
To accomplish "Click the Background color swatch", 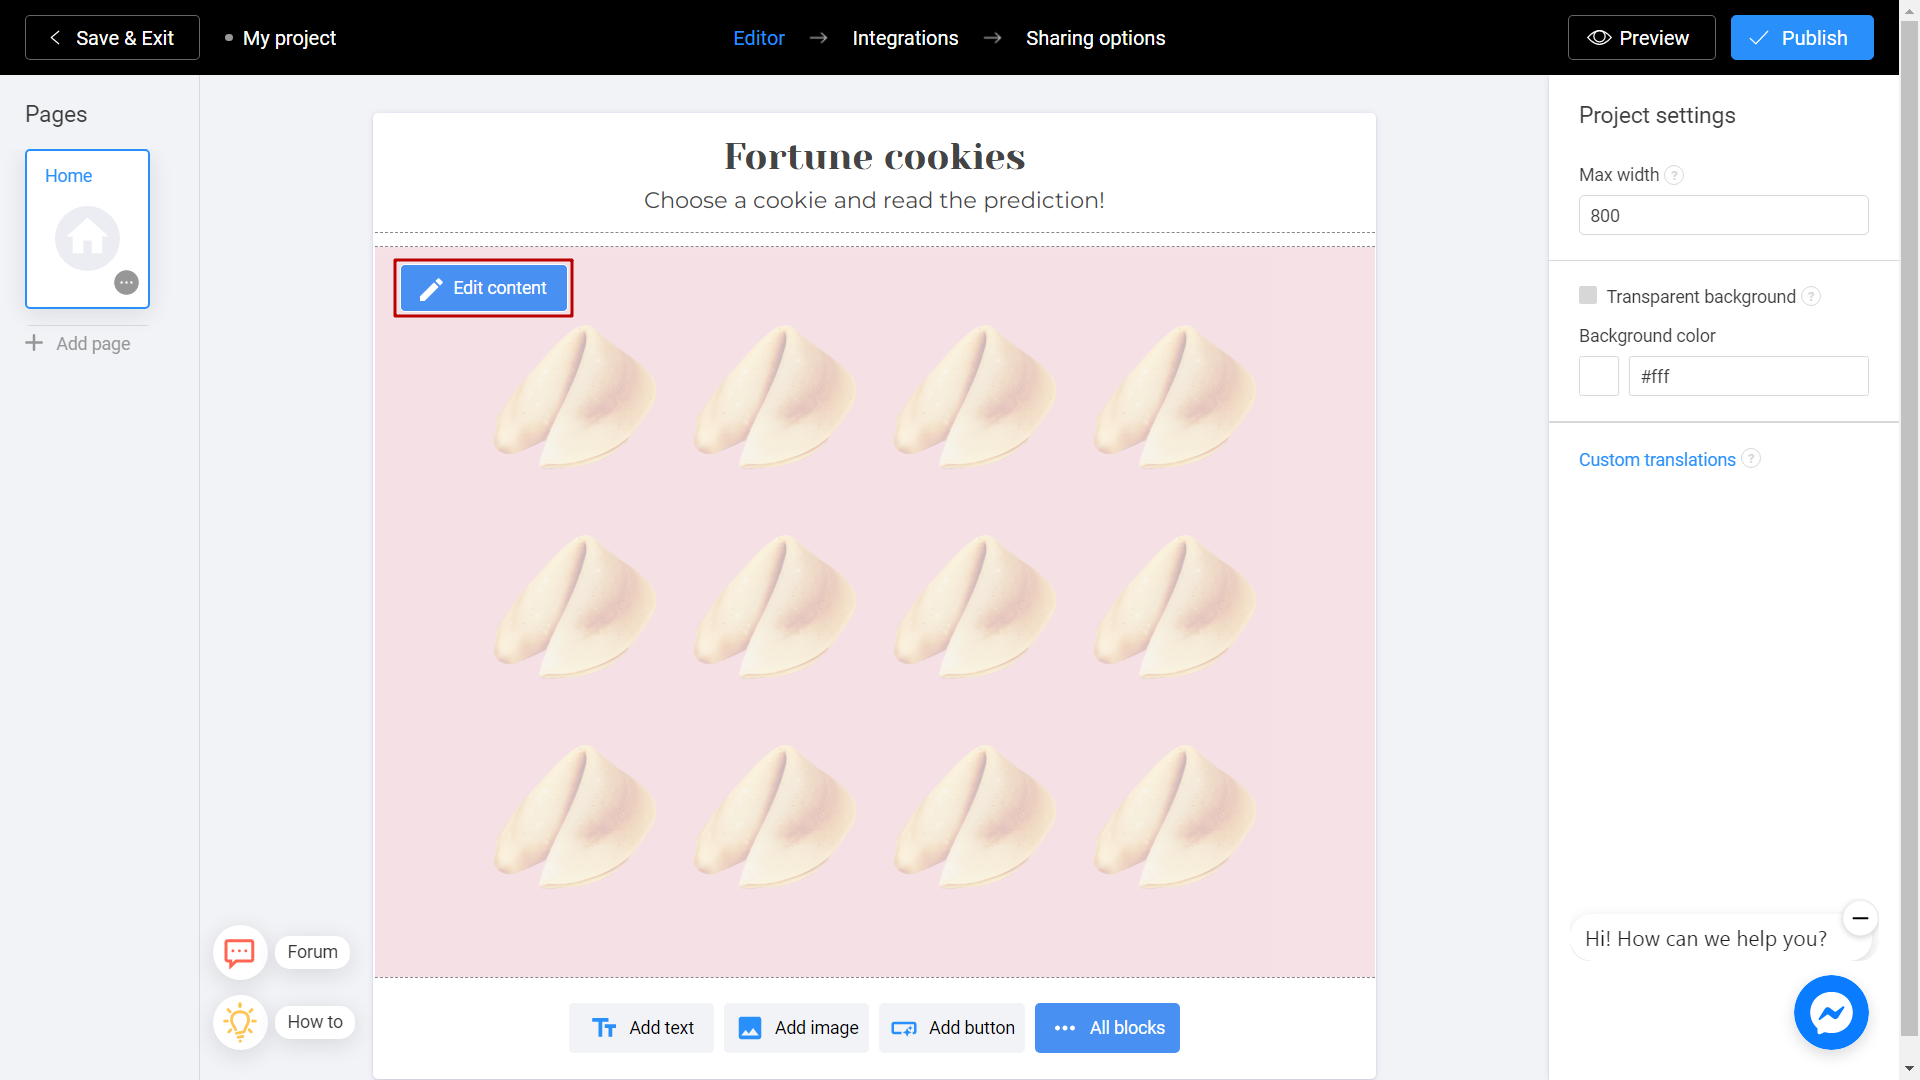I will (x=1598, y=376).
